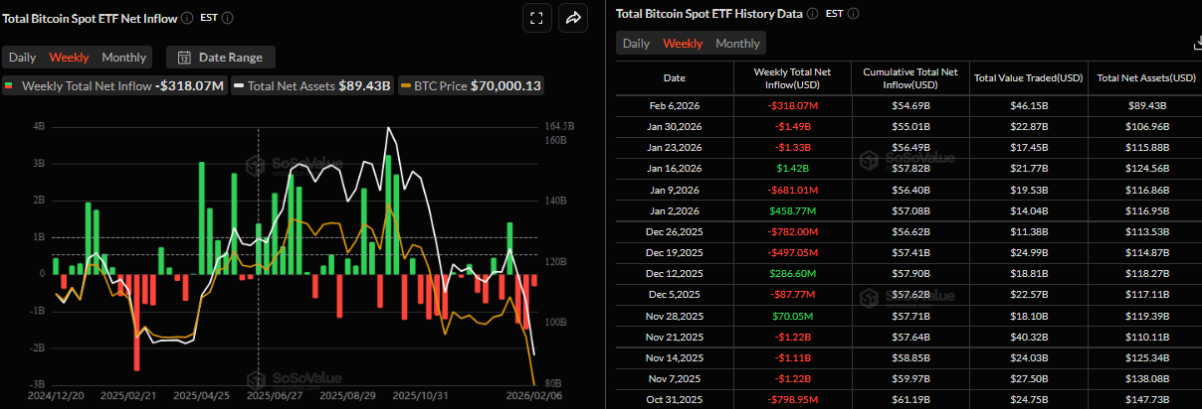Hide the BTC Price line series
Viewport: 1202px width, 409px height.
[472, 86]
